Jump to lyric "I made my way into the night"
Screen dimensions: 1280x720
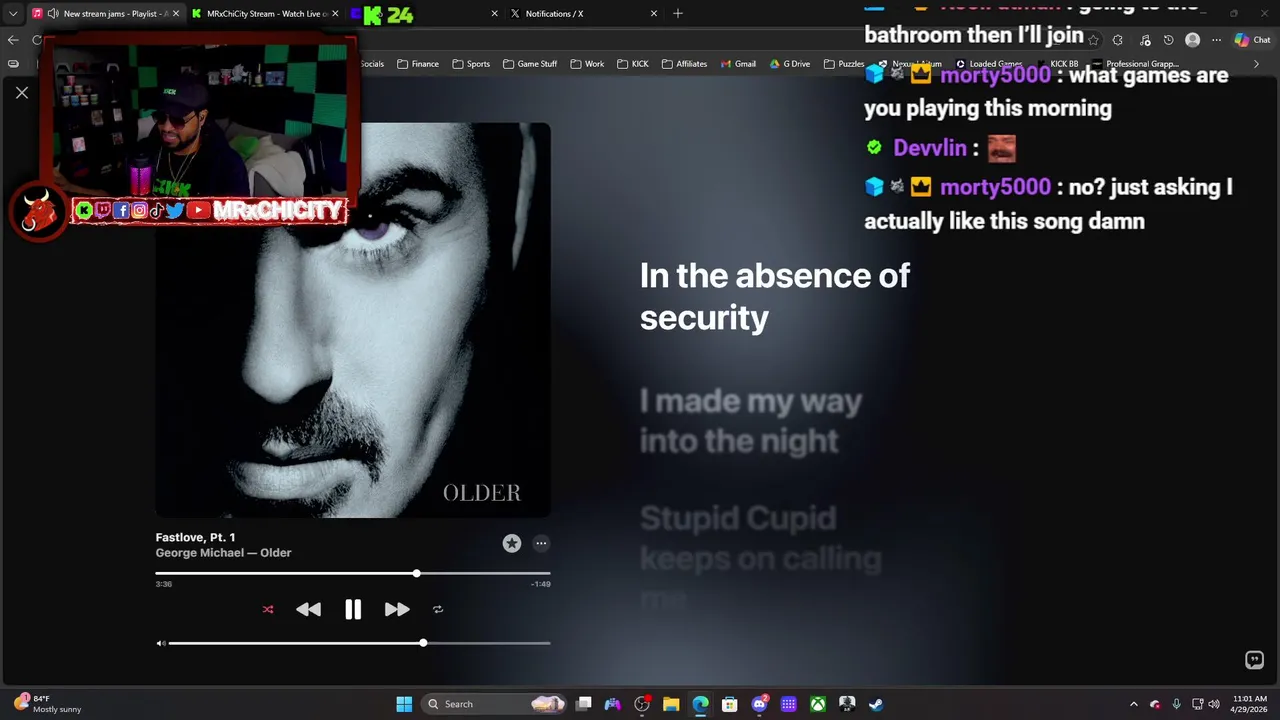click(751, 421)
